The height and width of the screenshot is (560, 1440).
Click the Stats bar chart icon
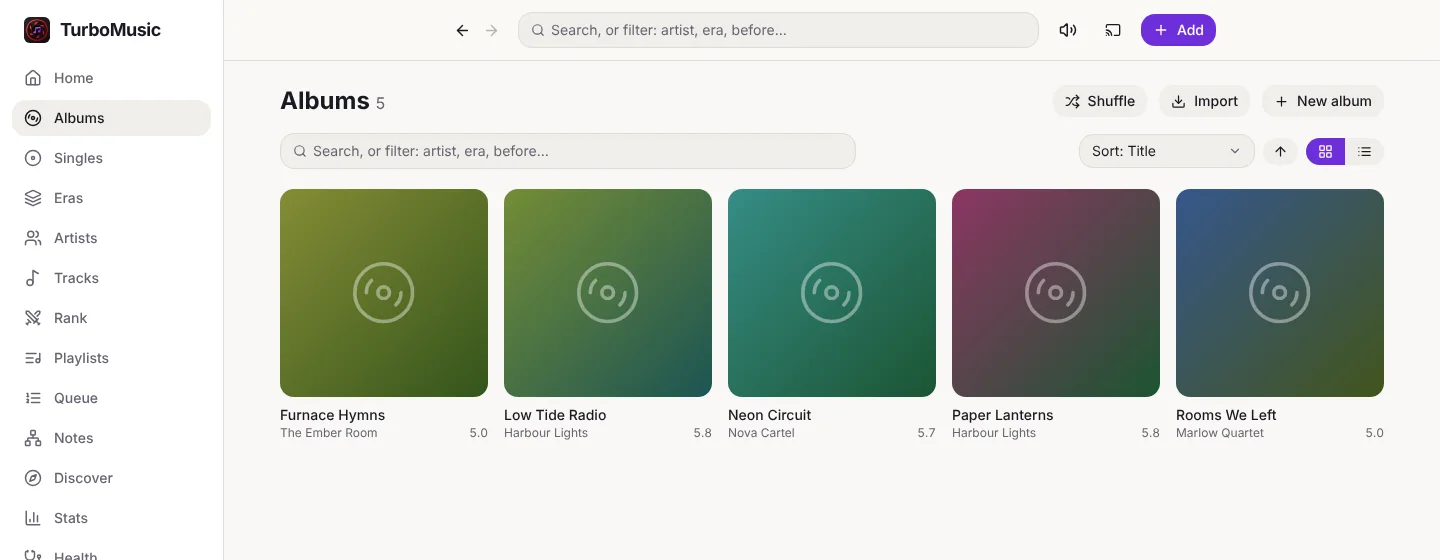point(33,518)
